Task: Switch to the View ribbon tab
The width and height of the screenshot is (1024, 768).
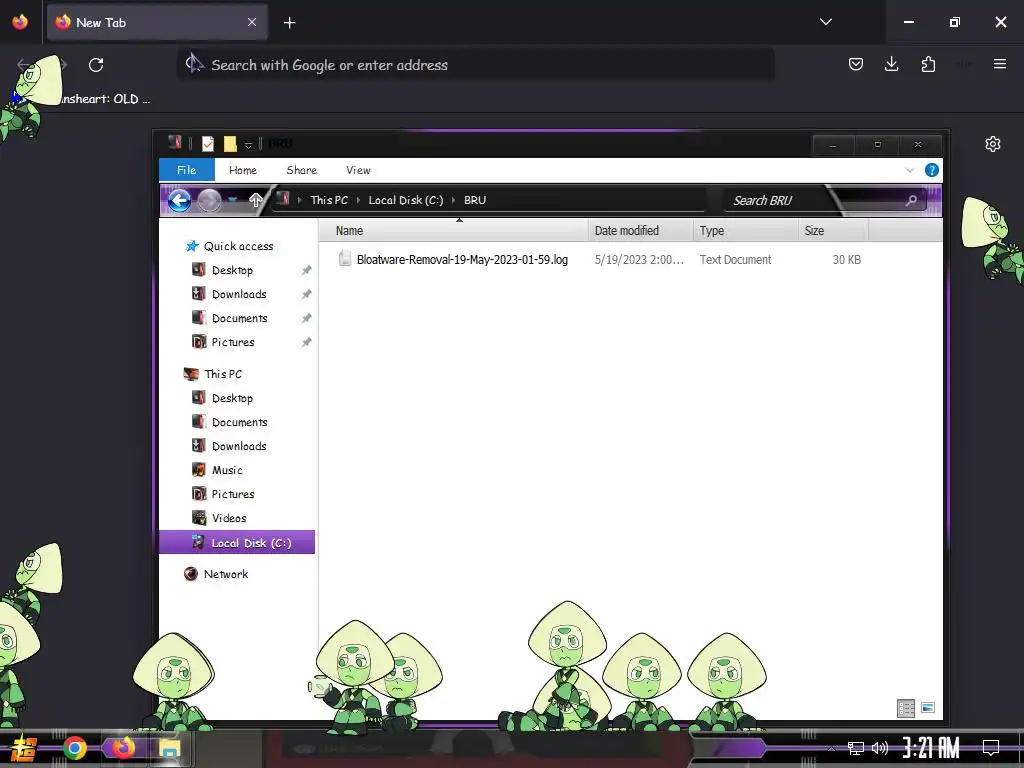Action: [358, 170]
